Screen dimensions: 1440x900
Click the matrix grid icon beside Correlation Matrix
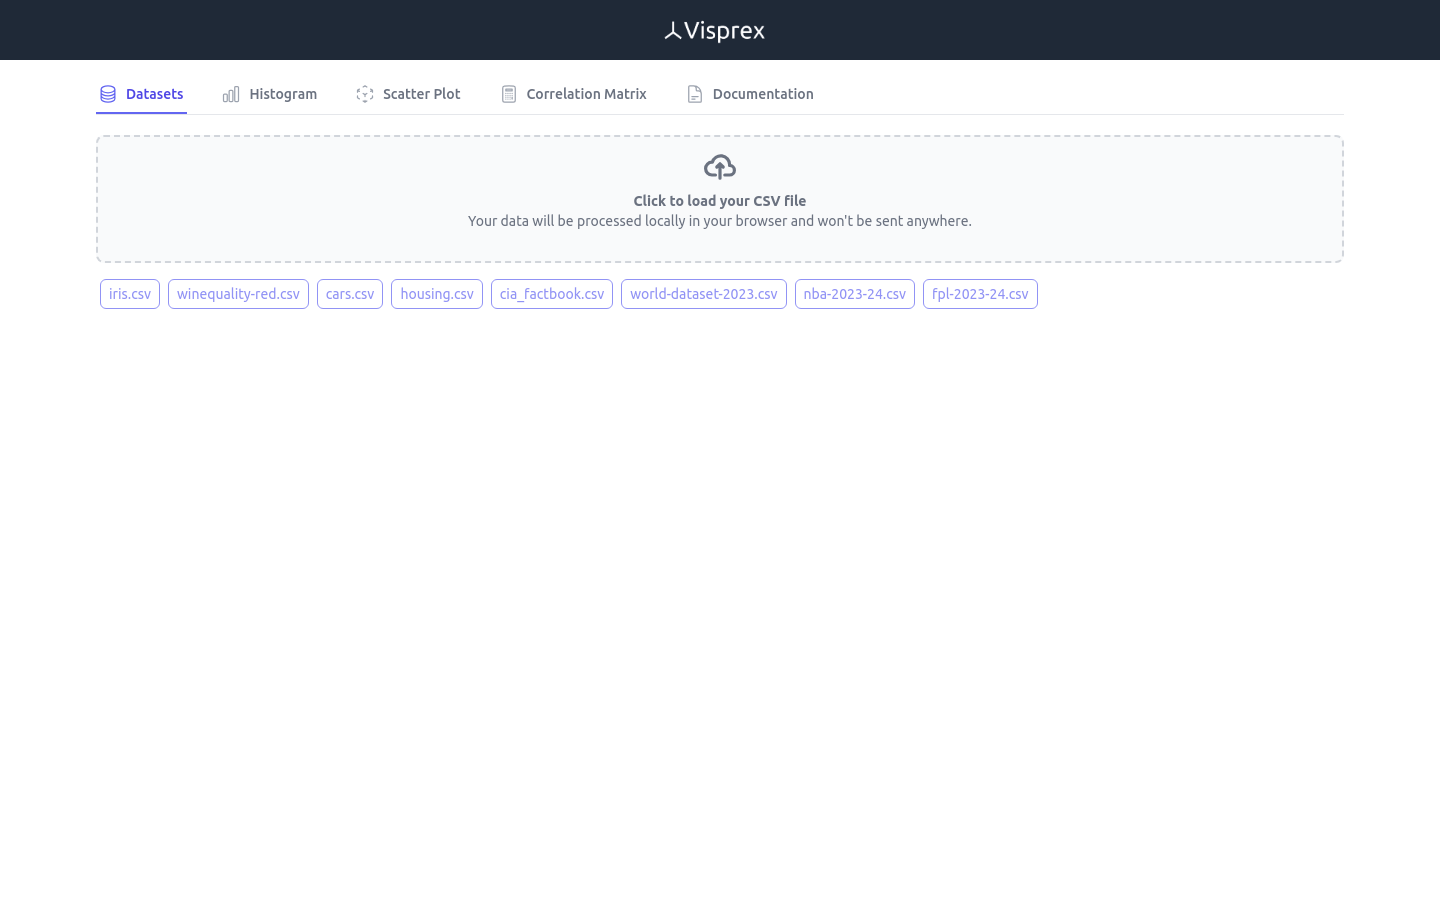509,93
